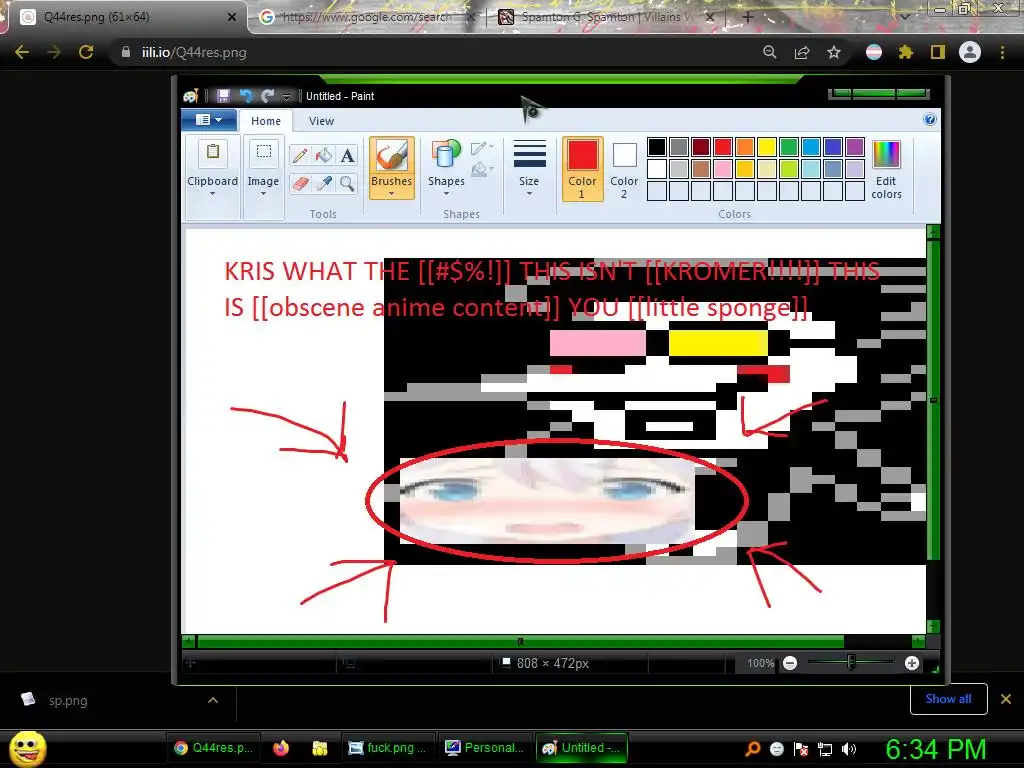Share this page icon
This screenshot has width=1024, height=768.
[802, 52]
